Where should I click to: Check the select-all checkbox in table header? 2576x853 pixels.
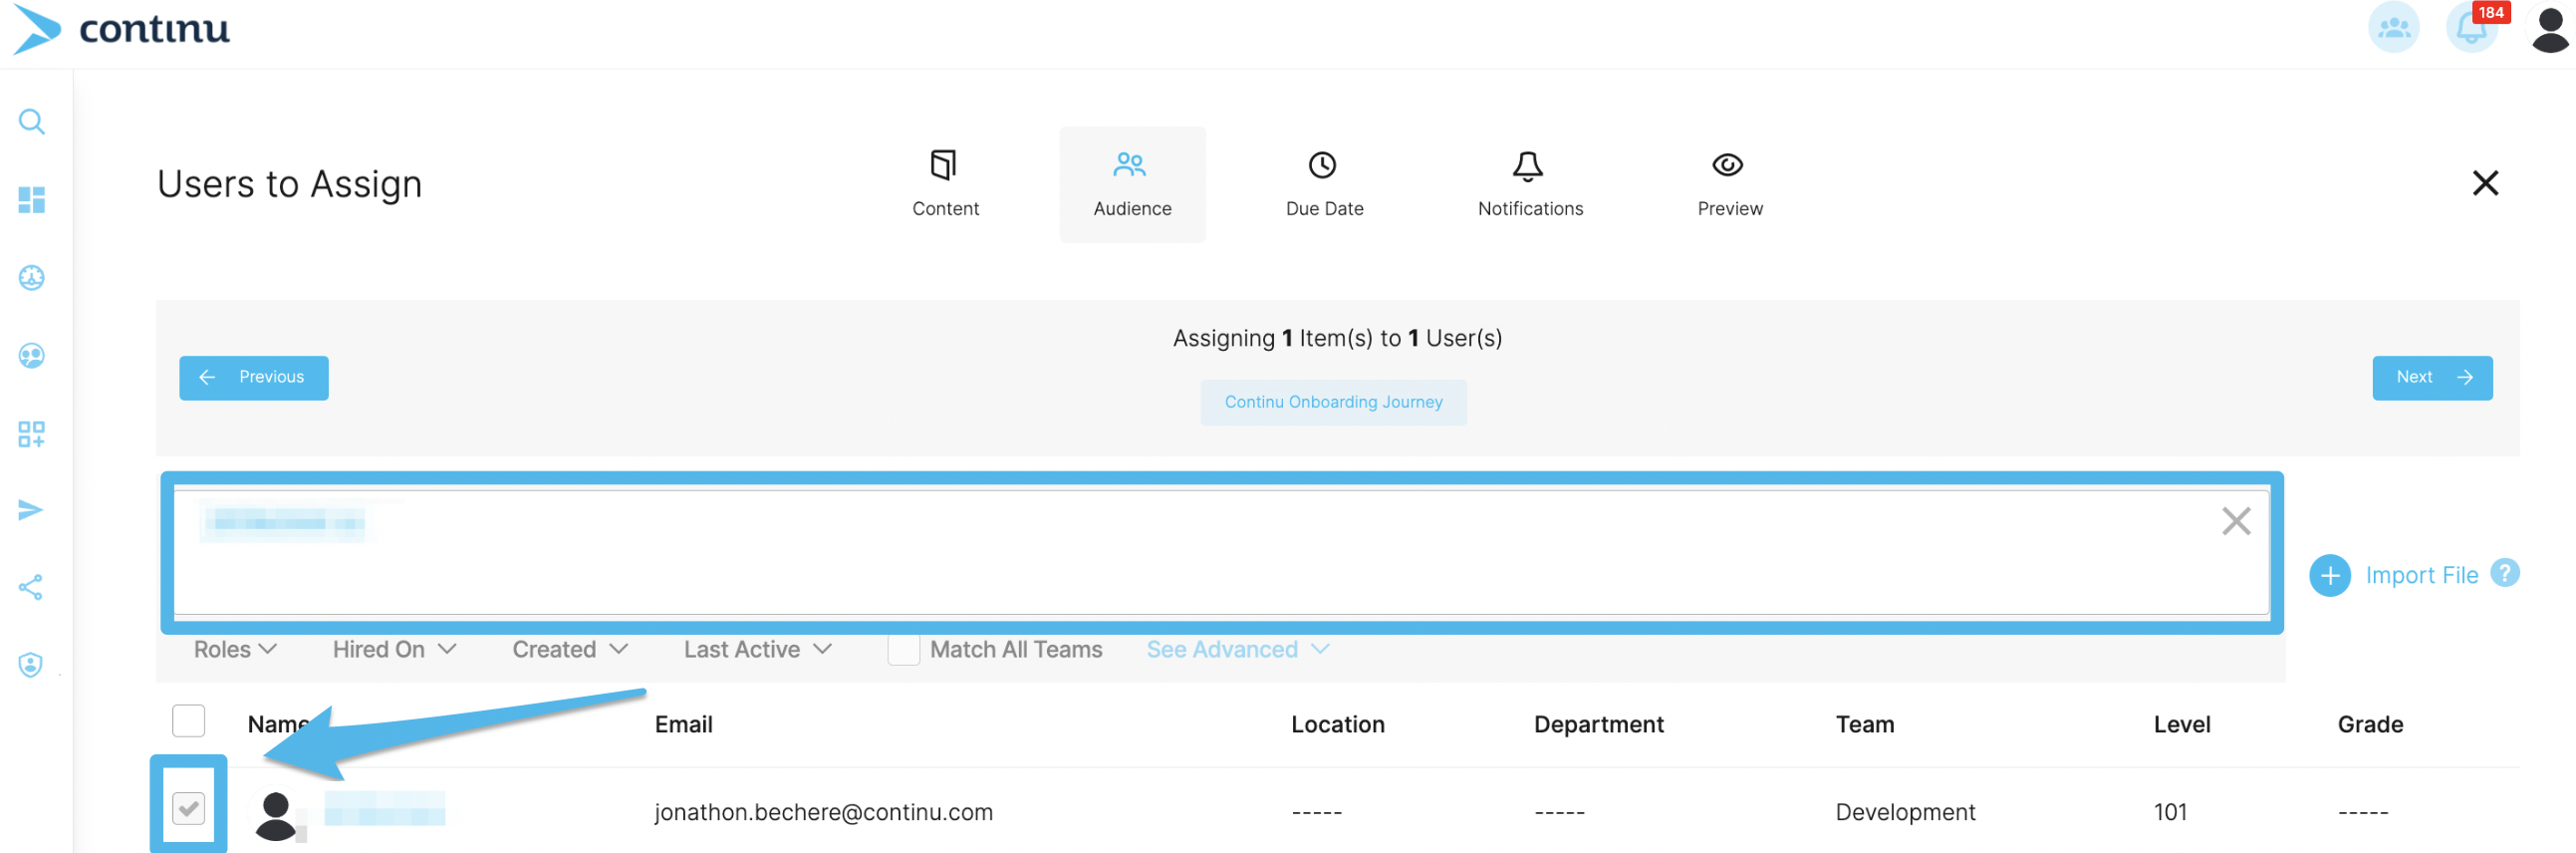pyautogui.click(x=189, y=721)
